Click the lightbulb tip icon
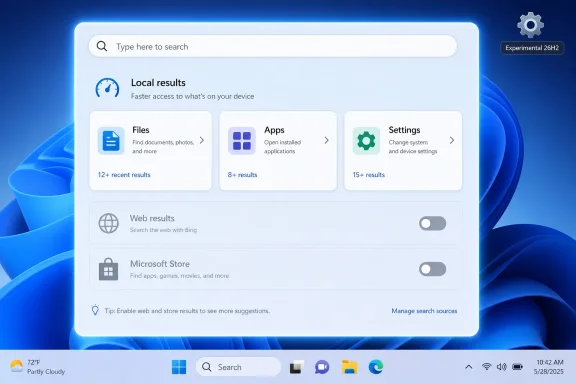576x384 pixels. click(95, 310)
